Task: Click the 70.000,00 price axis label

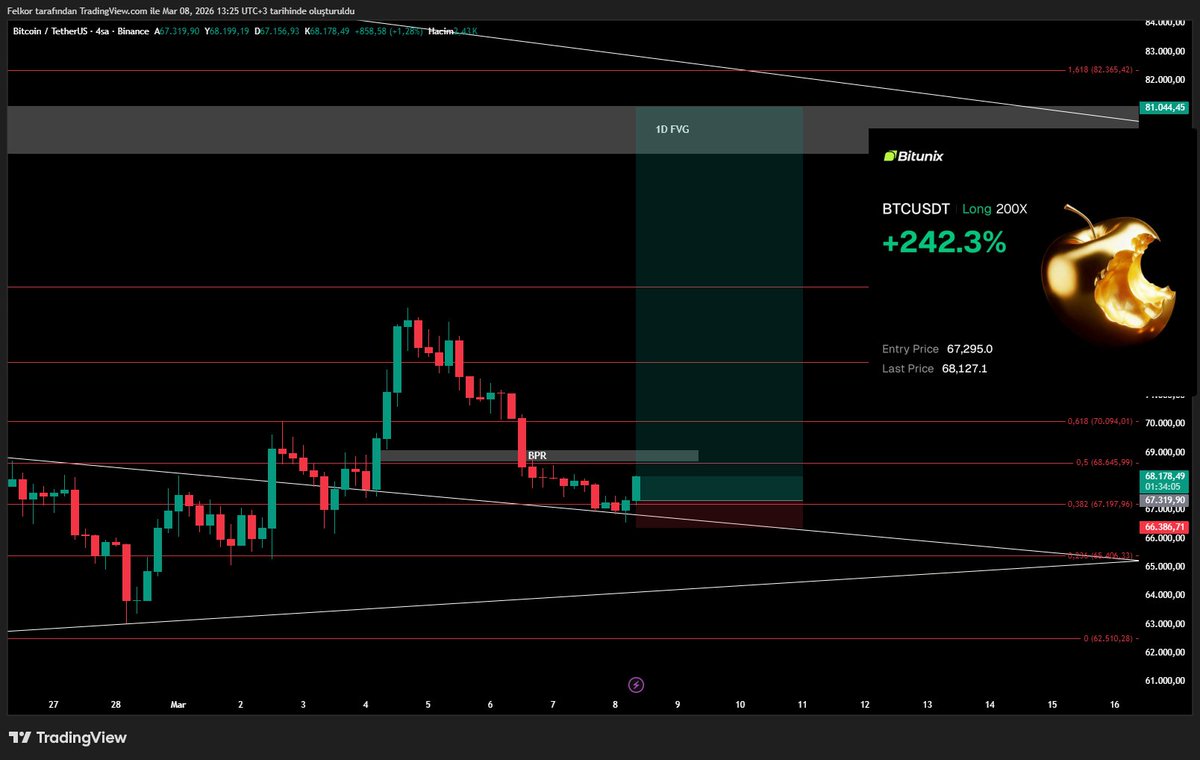Action: point(1165,423)
